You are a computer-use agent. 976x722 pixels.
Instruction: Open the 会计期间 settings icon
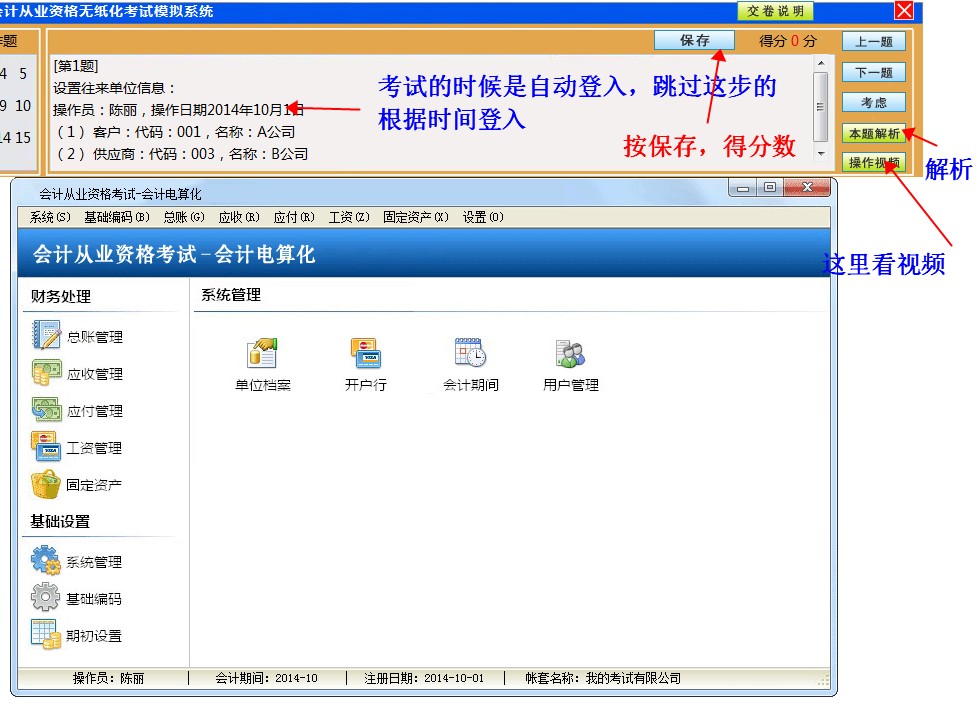click(x=471, y=358)
